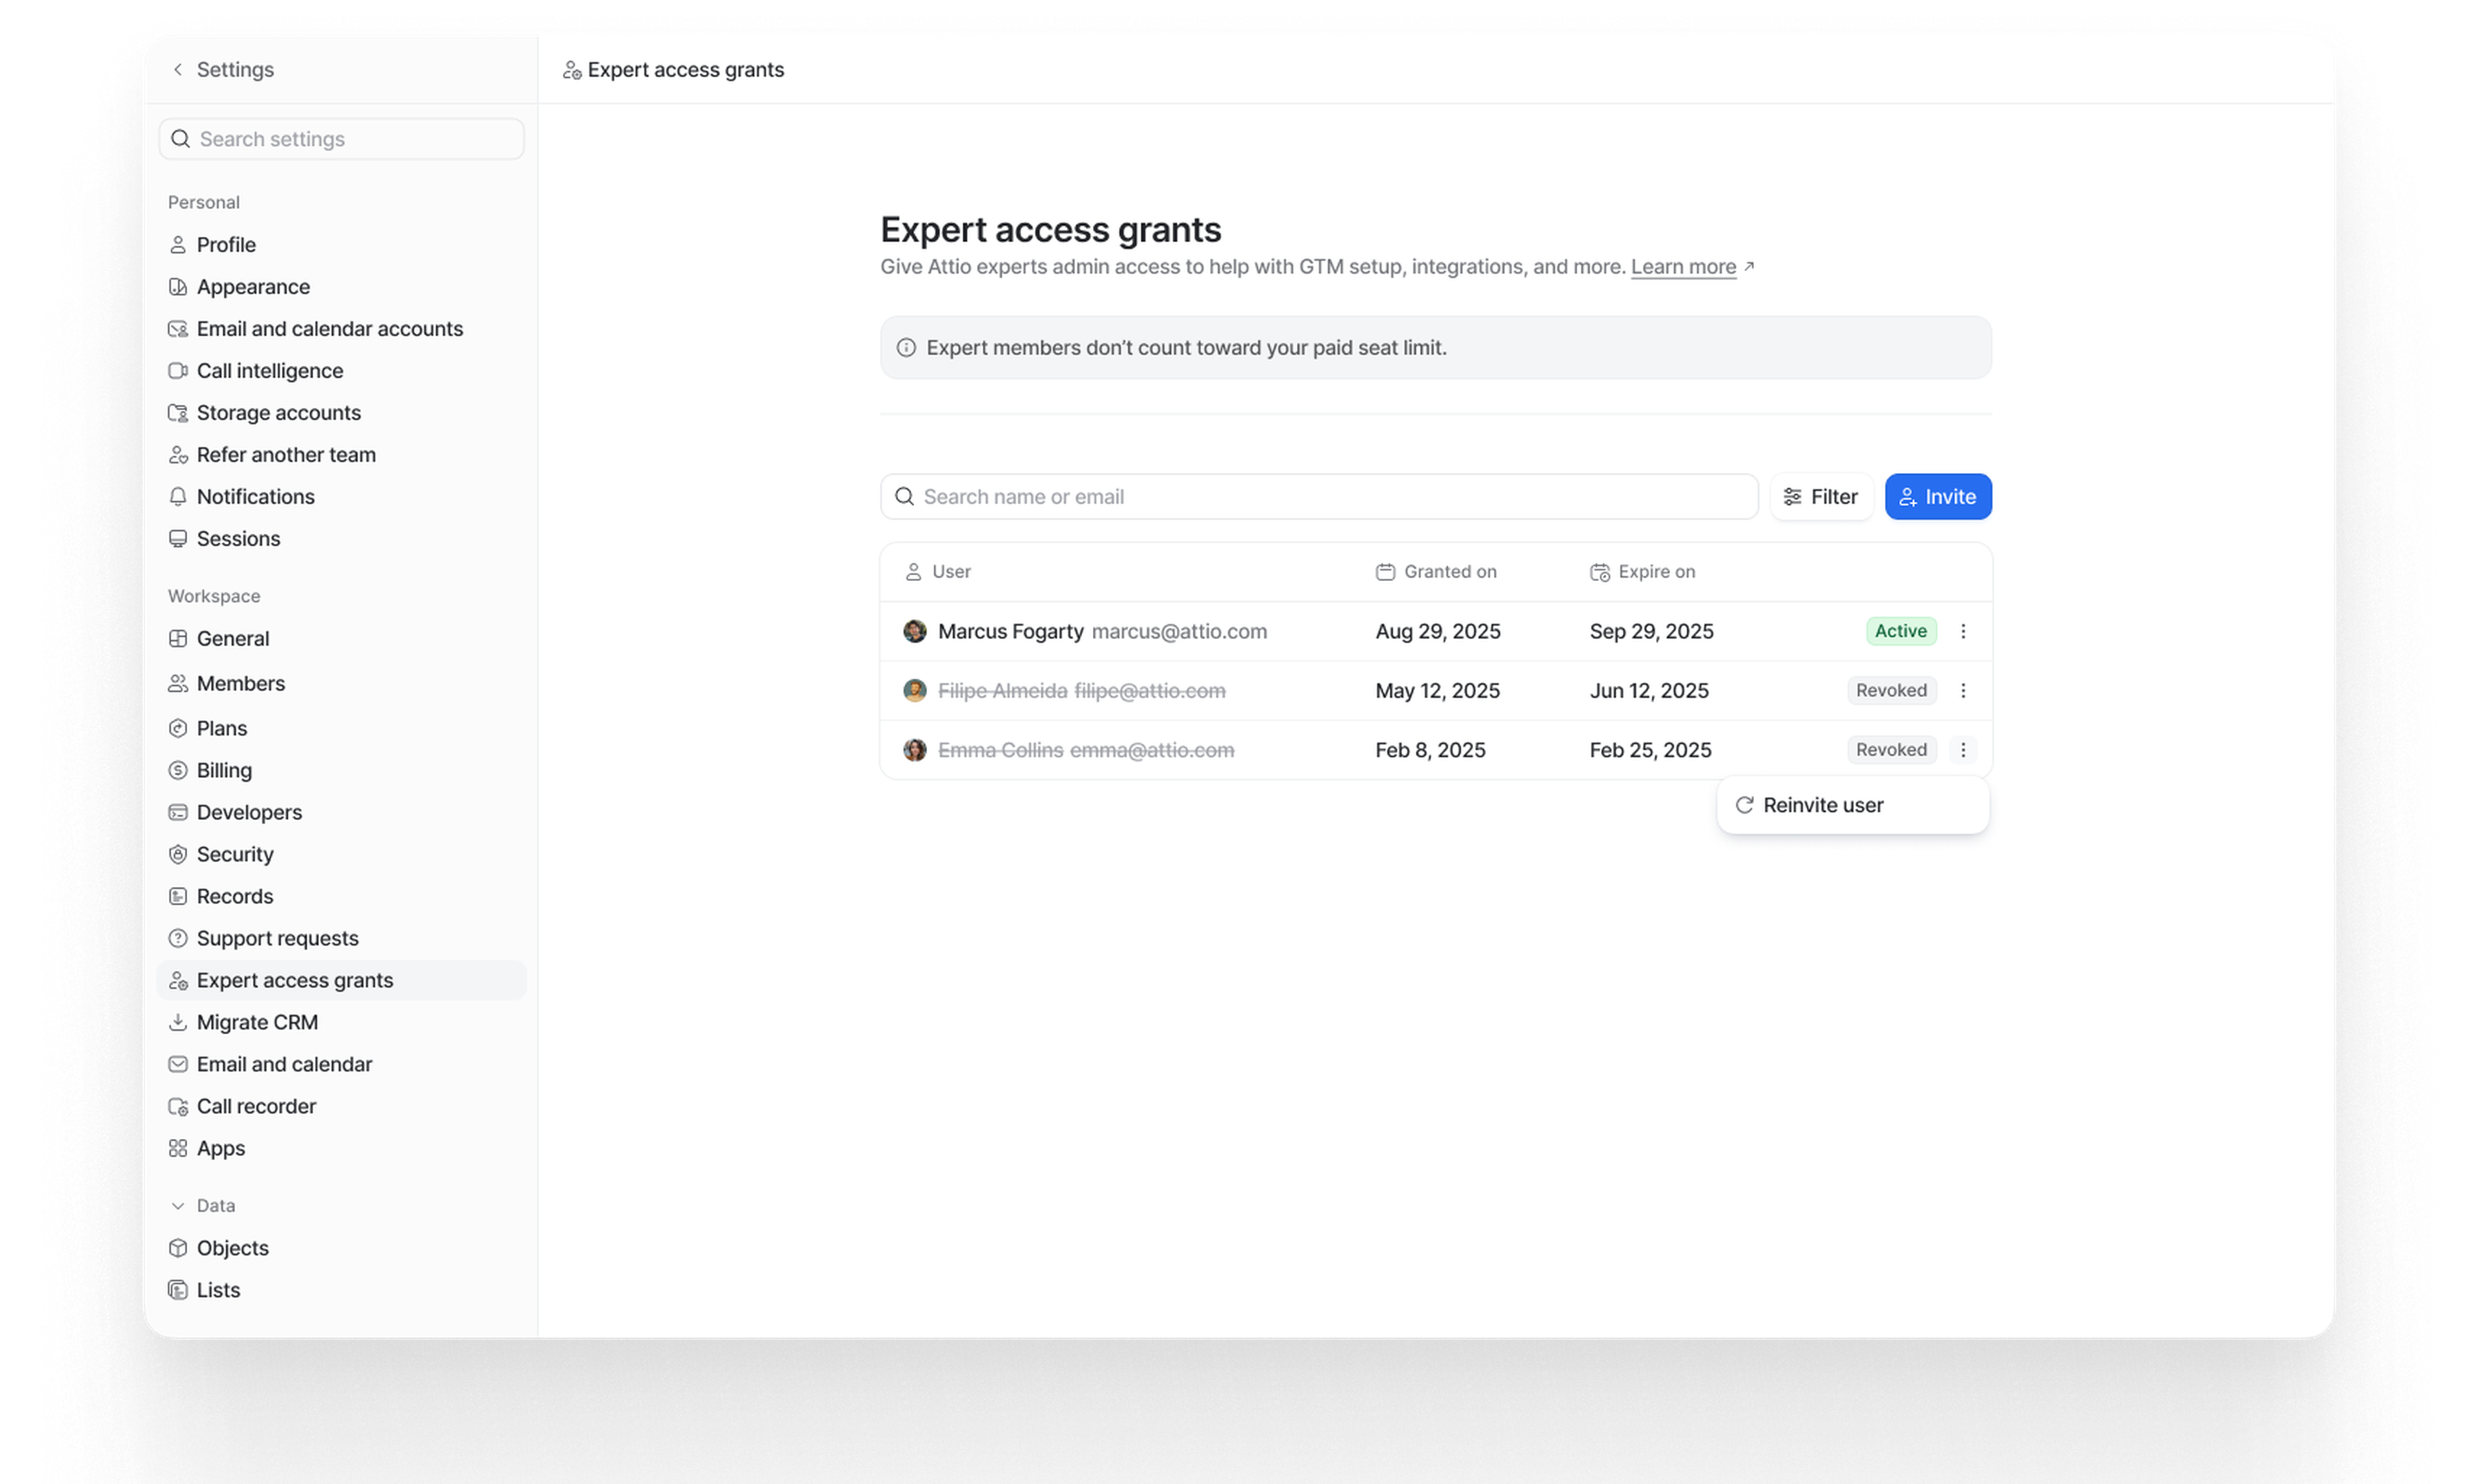
Task: Open Migrate CRM download icon
Action: [178, 1022]
